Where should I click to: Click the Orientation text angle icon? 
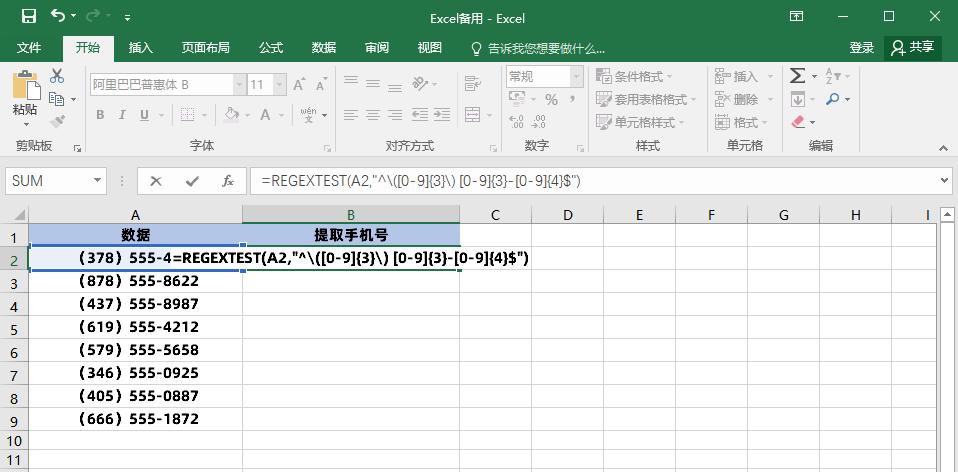coord(420,84)
